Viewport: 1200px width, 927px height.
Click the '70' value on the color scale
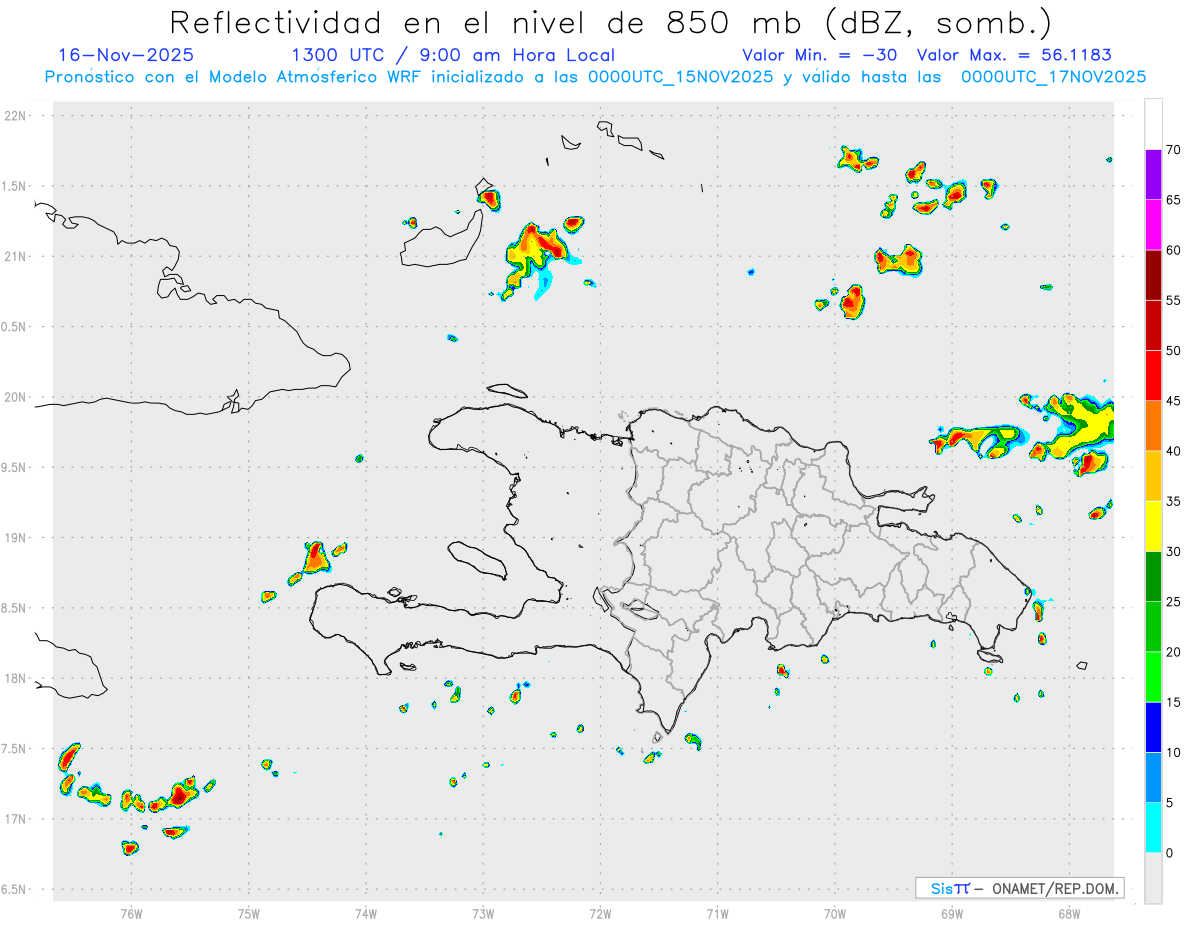click(x=1173, y=150)
